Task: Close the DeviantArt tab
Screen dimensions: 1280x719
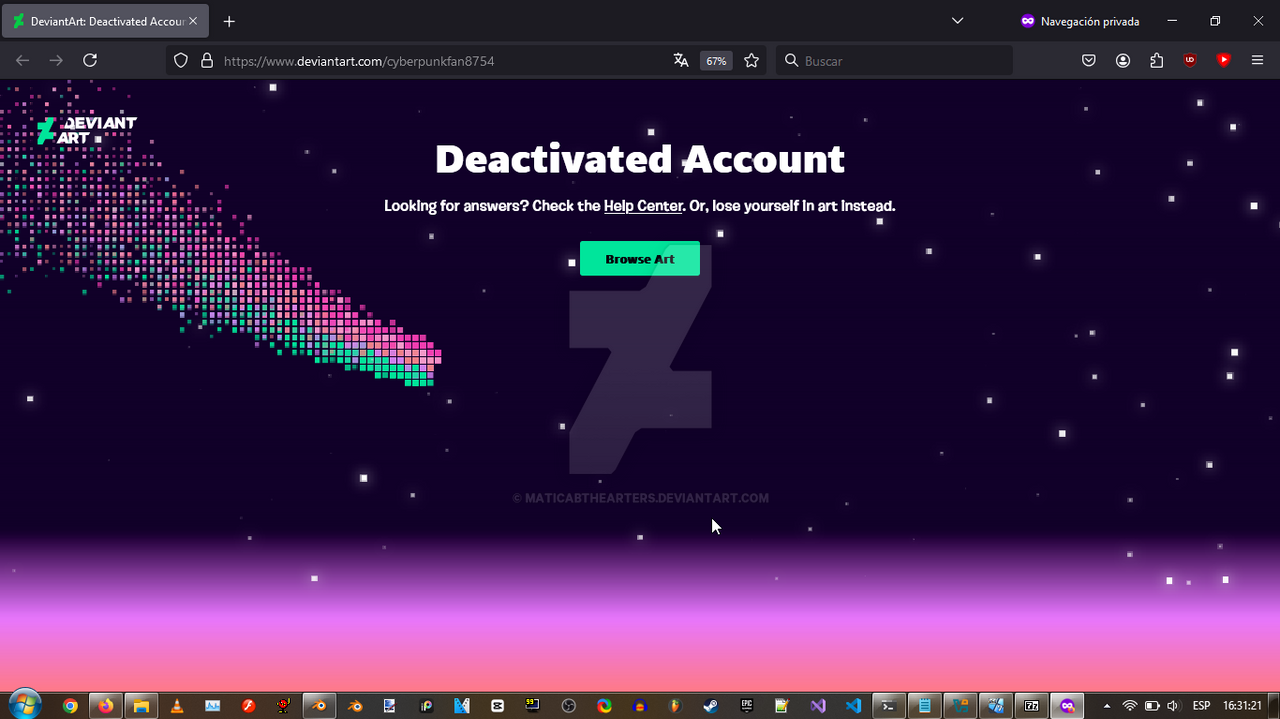Action: coord(193,21)
